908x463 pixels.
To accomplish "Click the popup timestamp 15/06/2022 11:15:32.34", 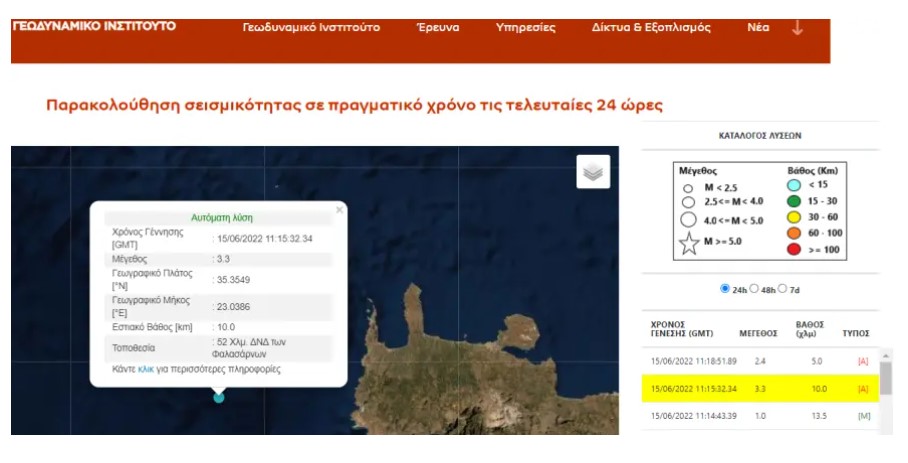I will [265, 238].
